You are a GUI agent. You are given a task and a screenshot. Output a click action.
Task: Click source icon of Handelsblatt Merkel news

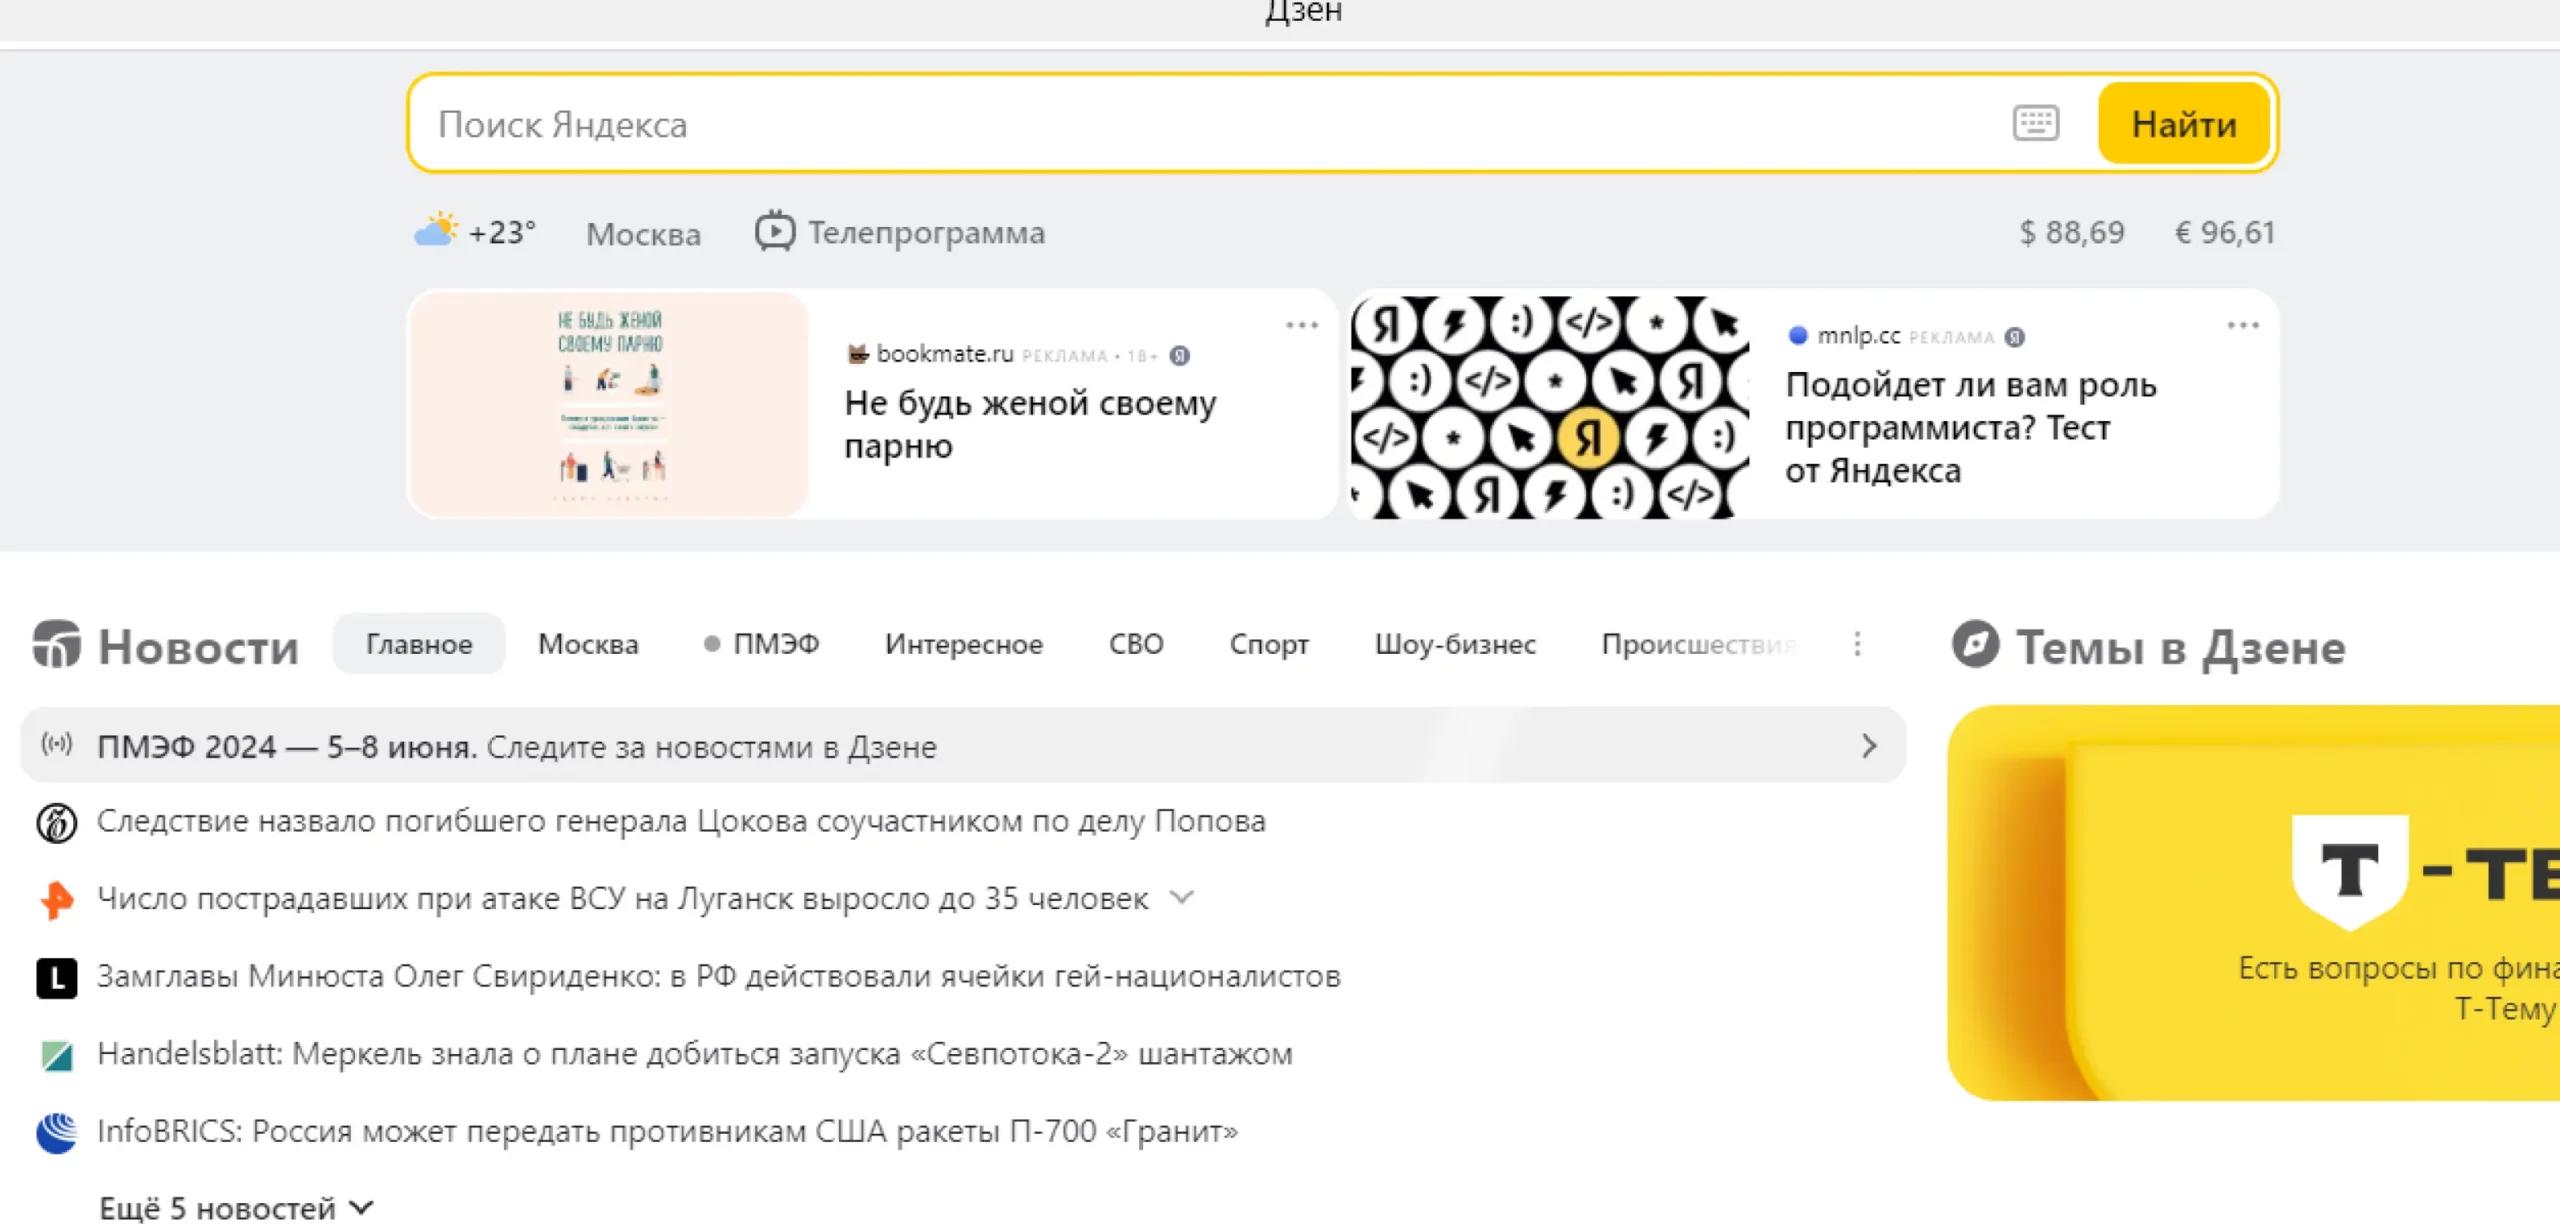(x=57, y=1055)
